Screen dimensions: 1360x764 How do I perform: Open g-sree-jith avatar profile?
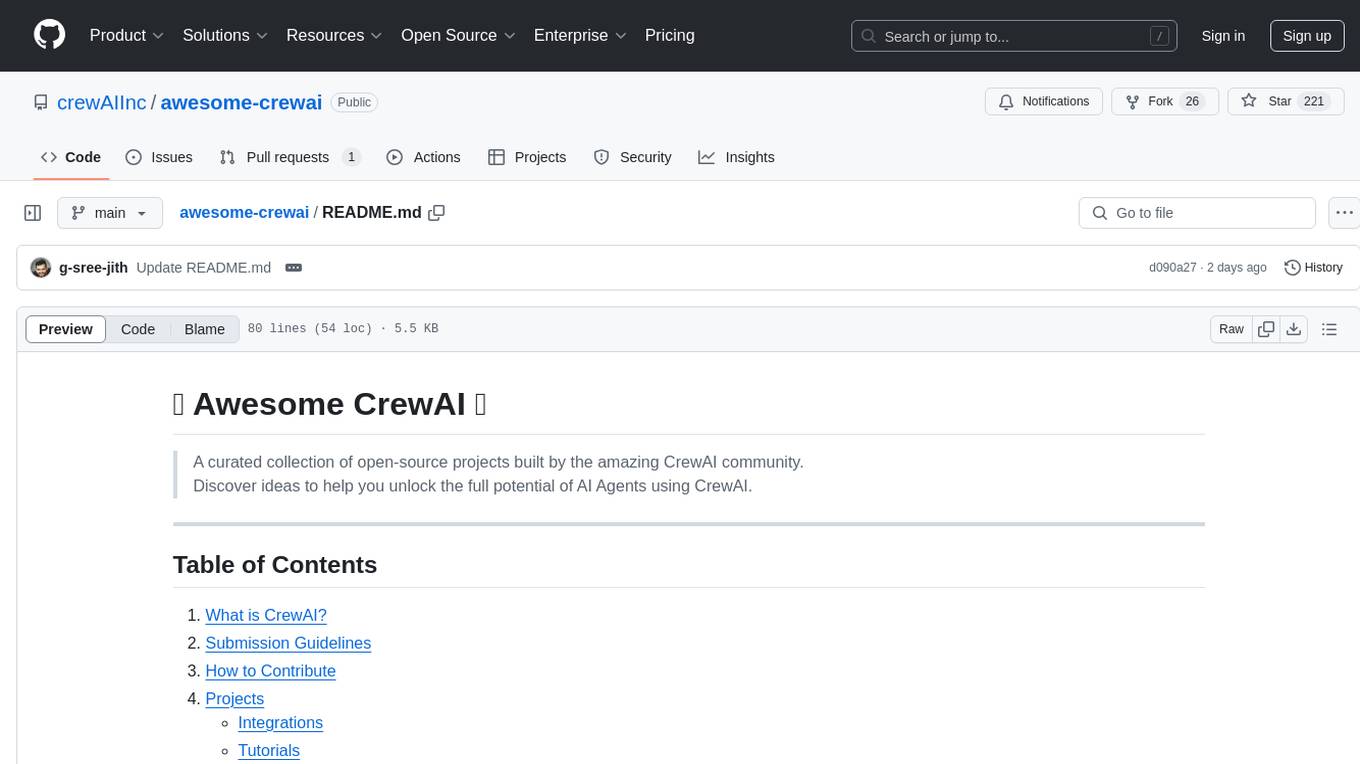click(x=41, y=268)
